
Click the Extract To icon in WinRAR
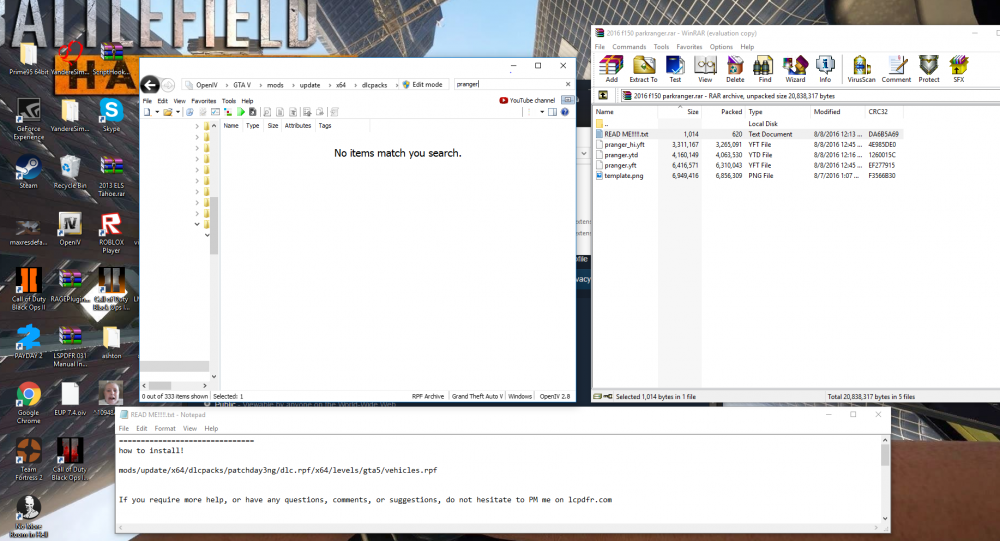point(643,69)
